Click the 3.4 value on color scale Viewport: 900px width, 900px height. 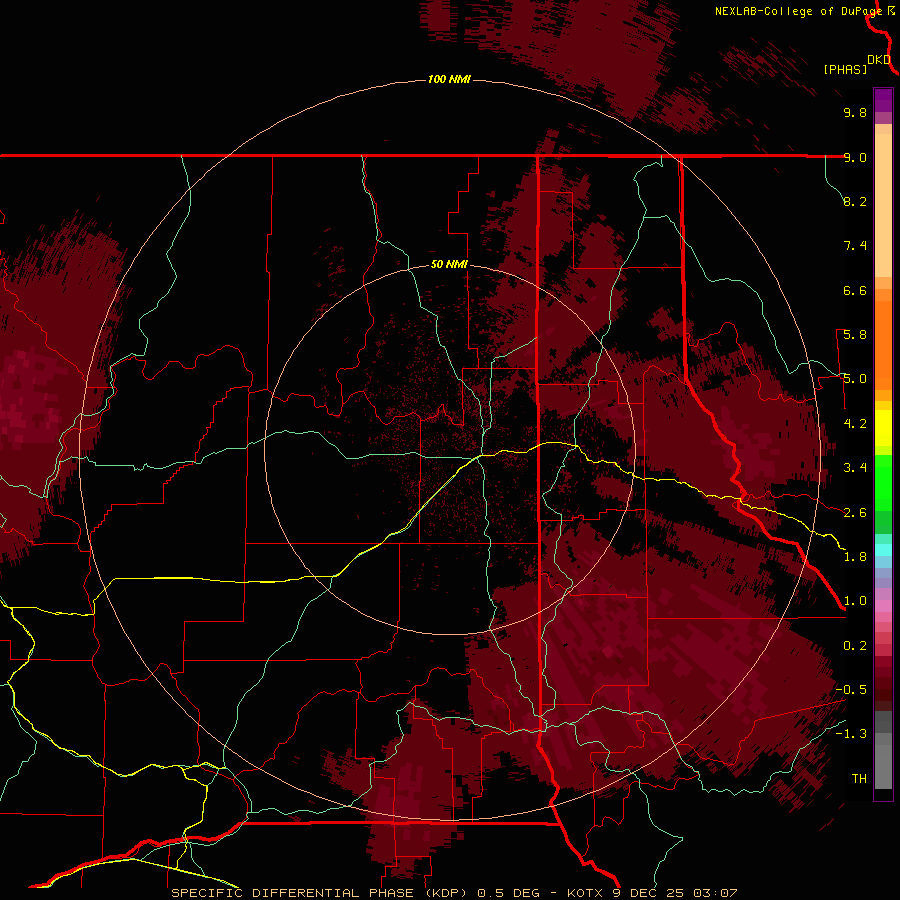tap(855, 468)
